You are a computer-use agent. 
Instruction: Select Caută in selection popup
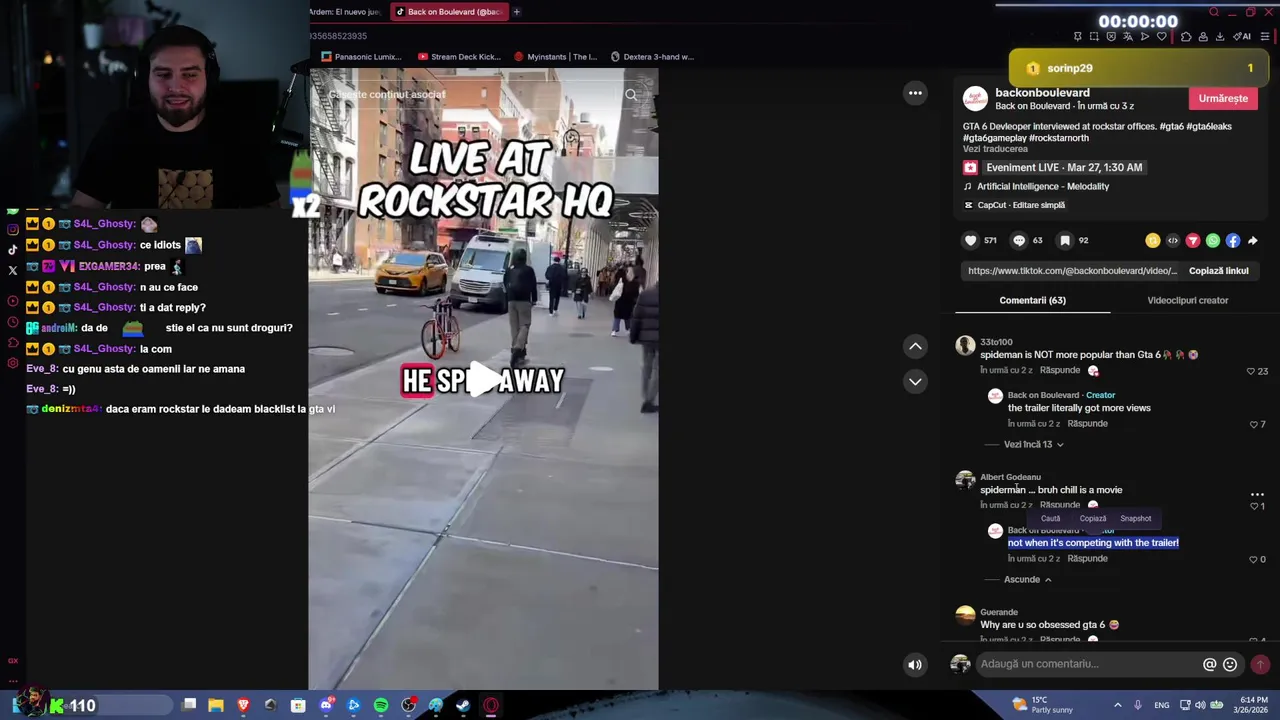(1050, 518)
